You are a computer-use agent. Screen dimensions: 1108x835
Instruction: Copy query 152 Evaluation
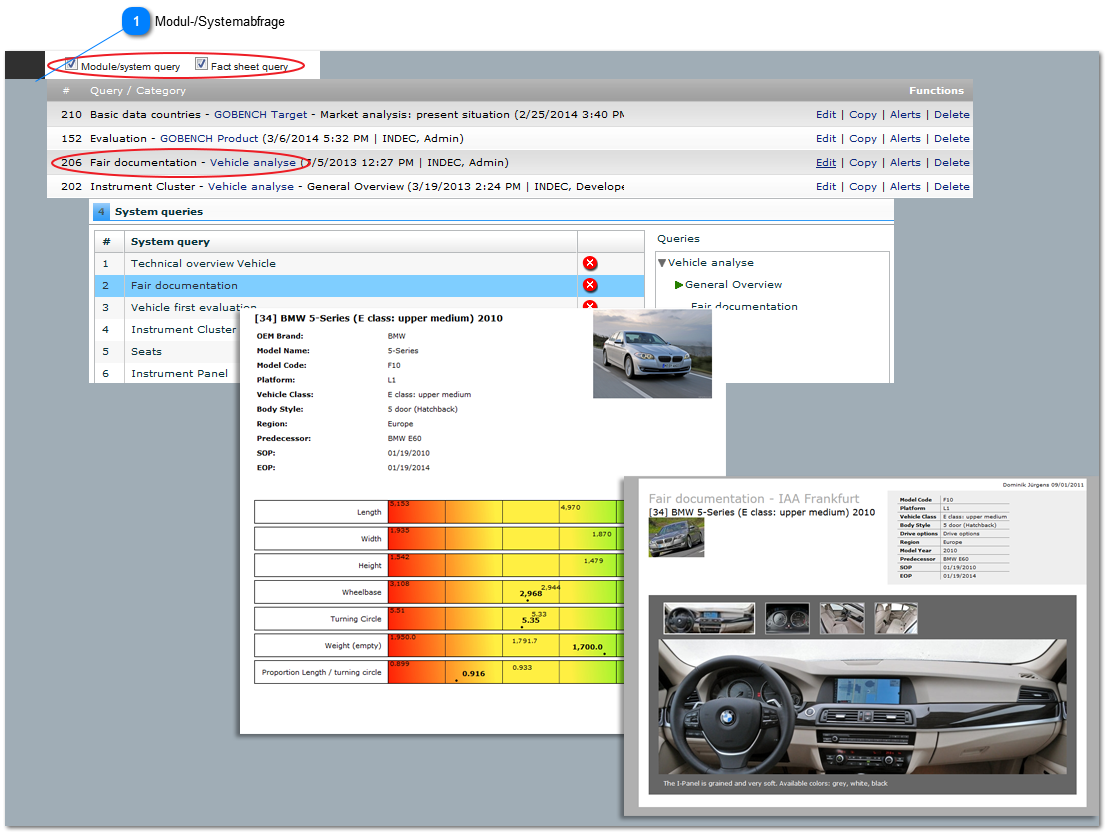pyautogui.click(x=863, y=138)
